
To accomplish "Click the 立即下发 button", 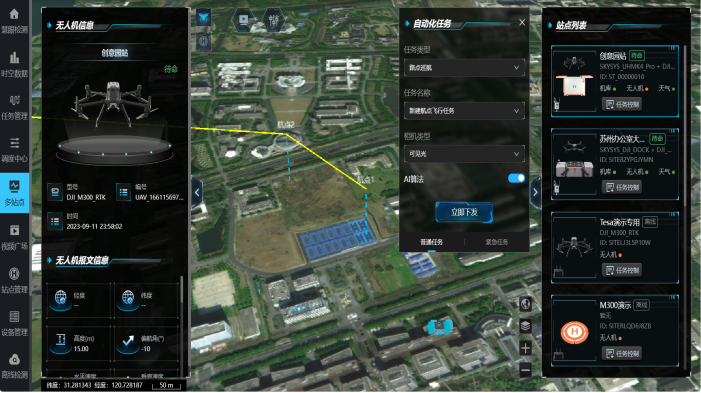I will point(464,212).
